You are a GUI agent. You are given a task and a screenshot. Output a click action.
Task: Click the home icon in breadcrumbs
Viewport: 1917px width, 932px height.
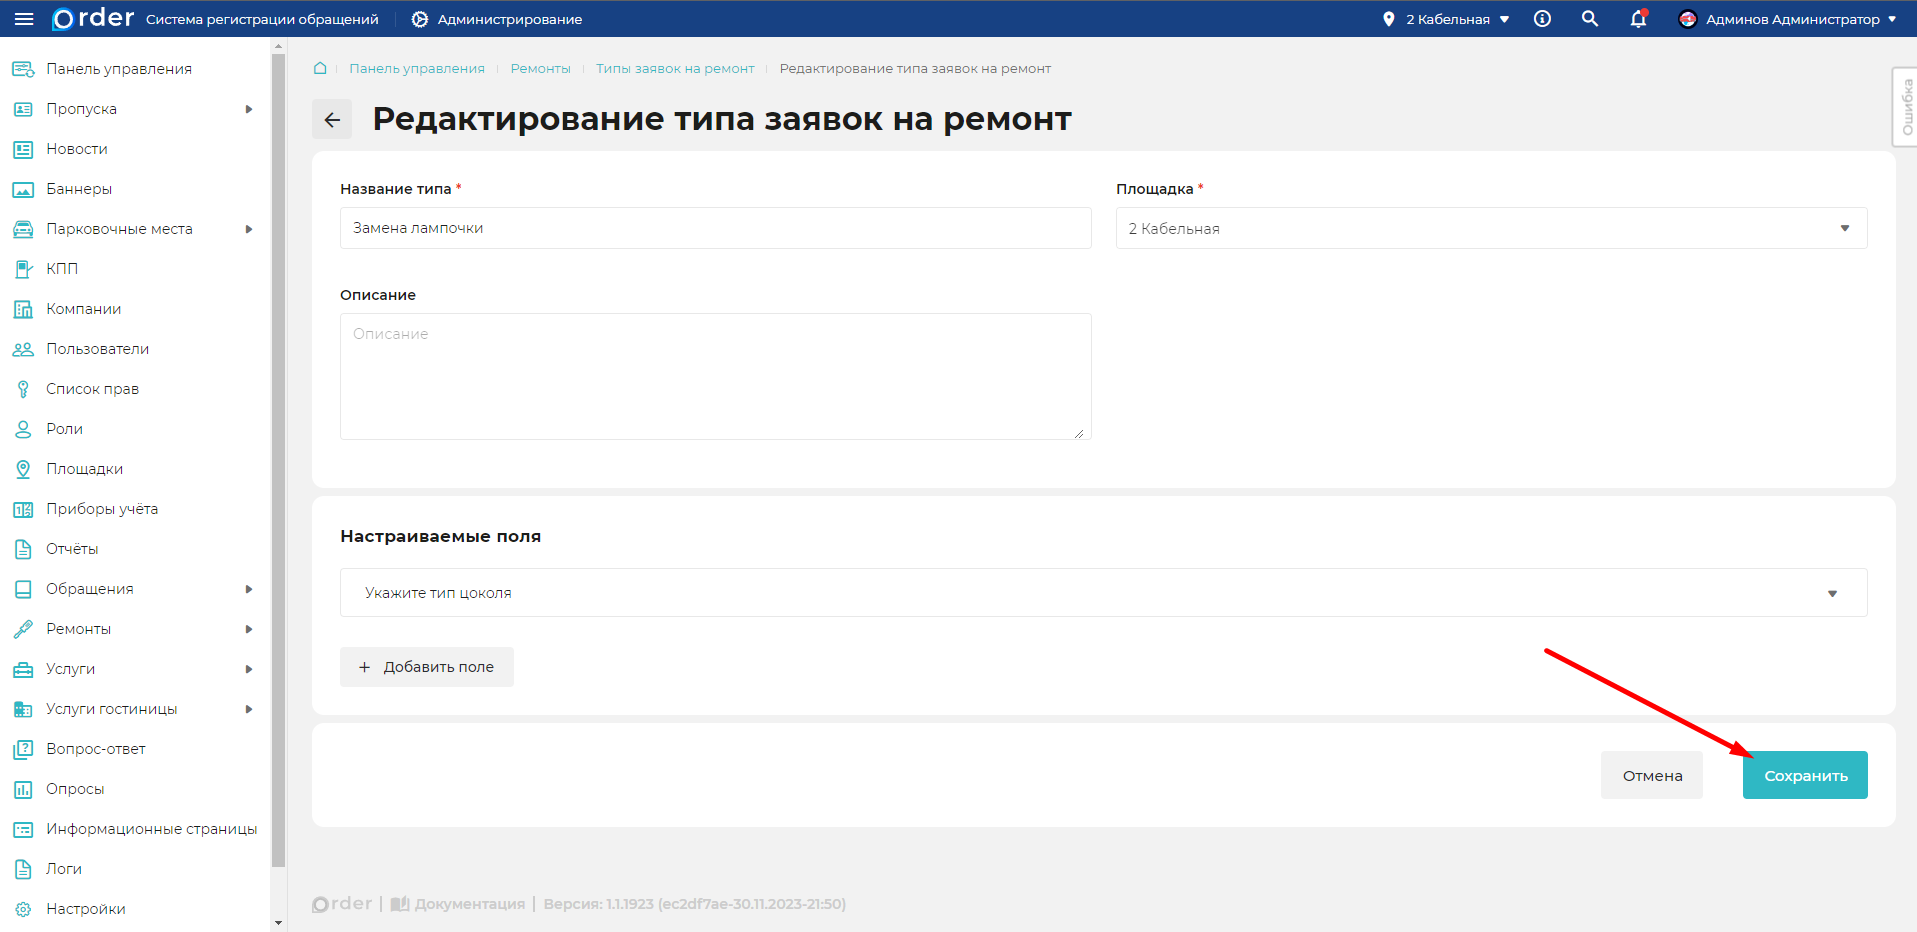pos(320,68)
